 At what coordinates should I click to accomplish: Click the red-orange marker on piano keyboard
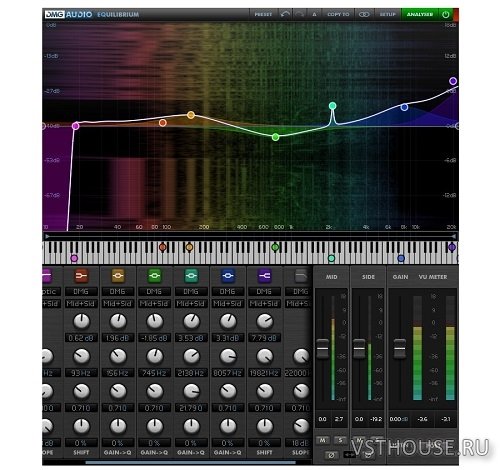[x=162, y=247]
